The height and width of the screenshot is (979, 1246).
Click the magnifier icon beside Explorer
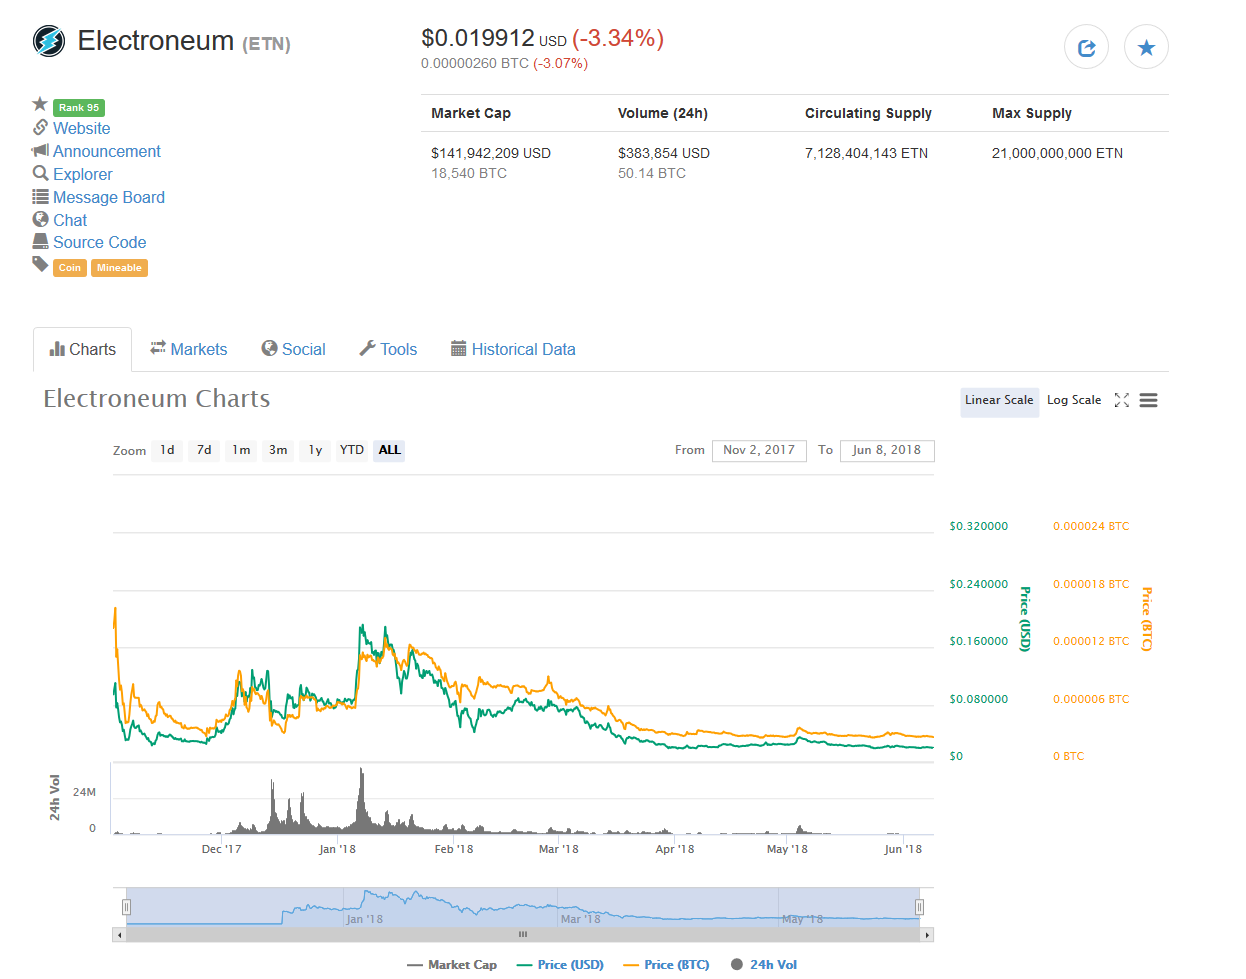coord(40,173)
